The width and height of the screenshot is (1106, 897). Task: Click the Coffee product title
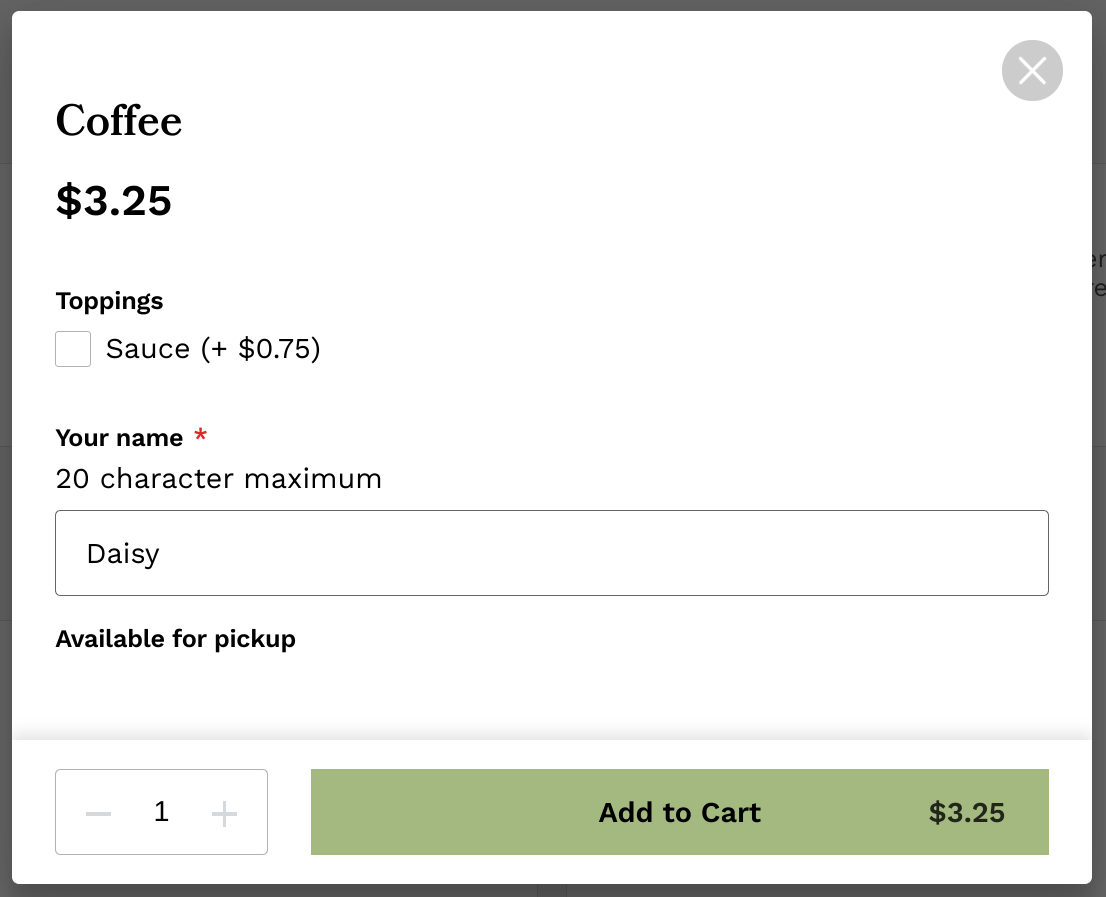[119, 122]
